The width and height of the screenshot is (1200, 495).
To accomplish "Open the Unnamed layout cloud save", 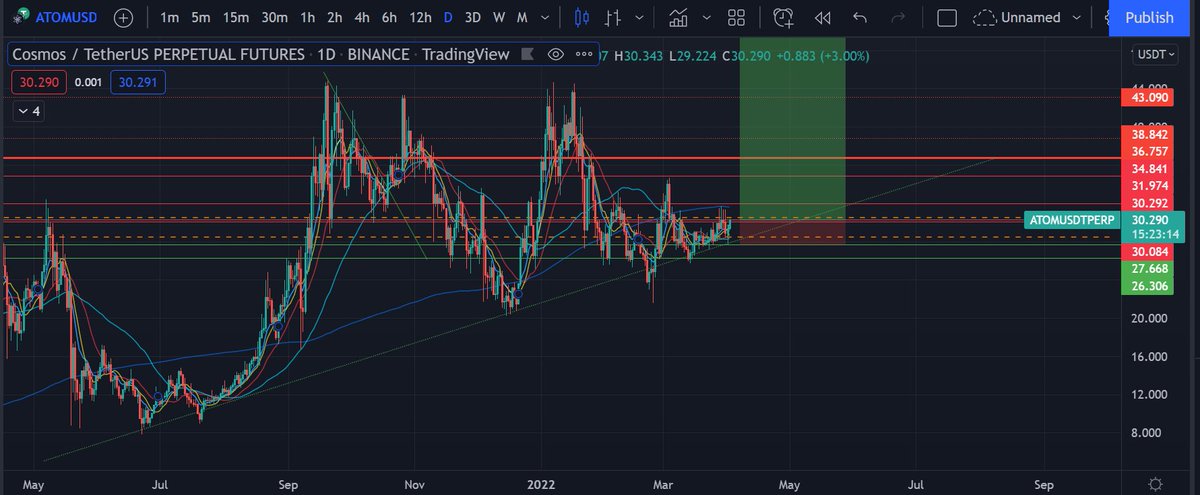I will (x=1018, y=18).
